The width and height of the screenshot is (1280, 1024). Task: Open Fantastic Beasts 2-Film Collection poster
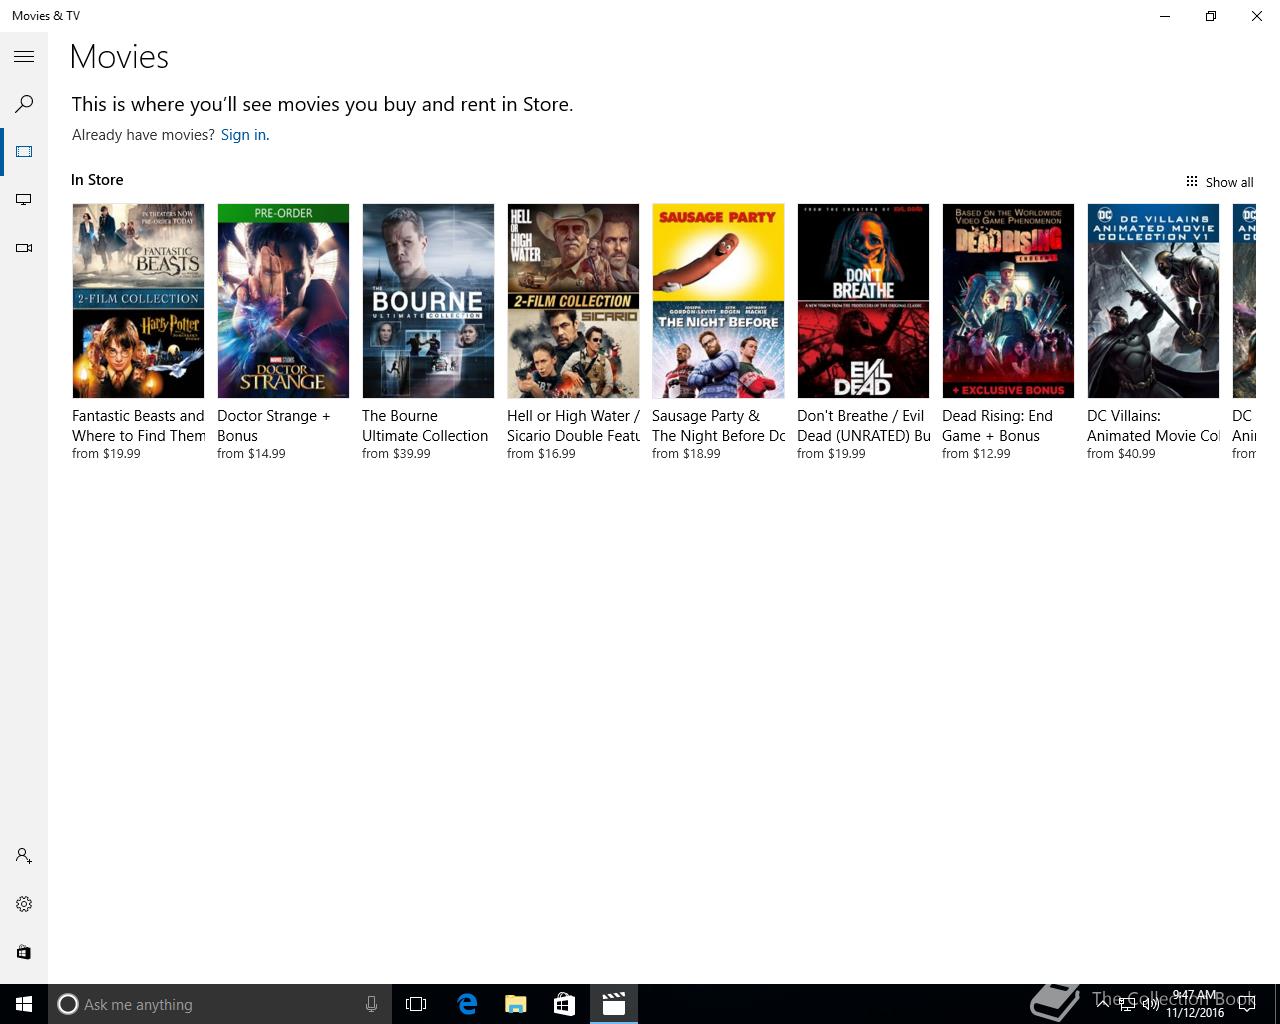(x=138, y=301)
